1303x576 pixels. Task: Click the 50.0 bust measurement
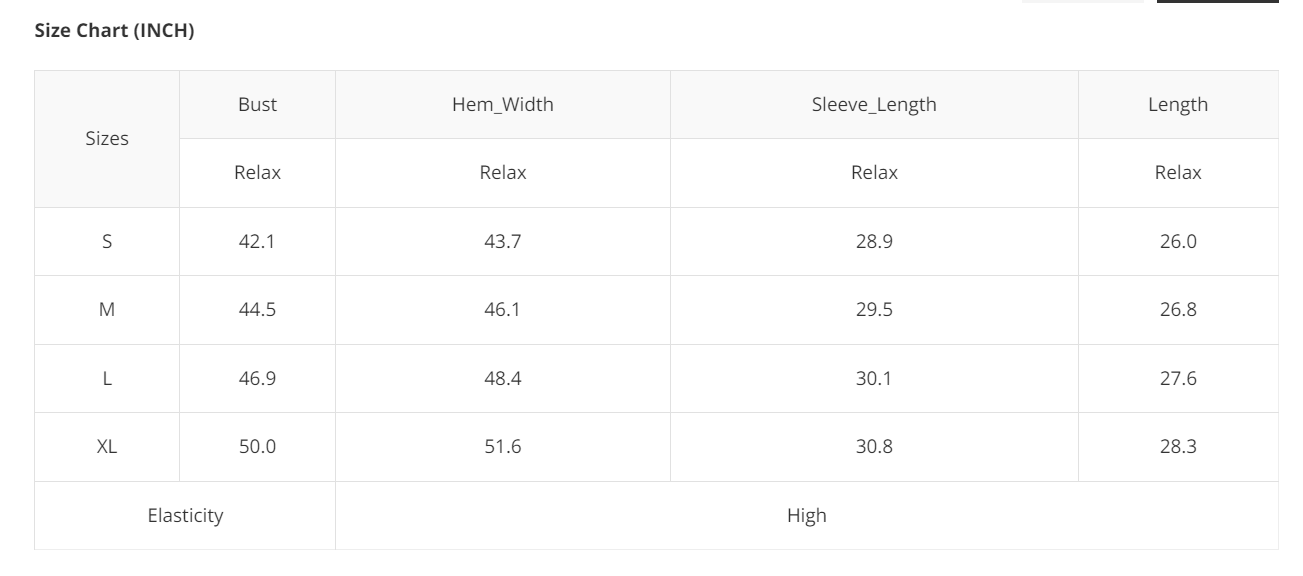(257, 447)
